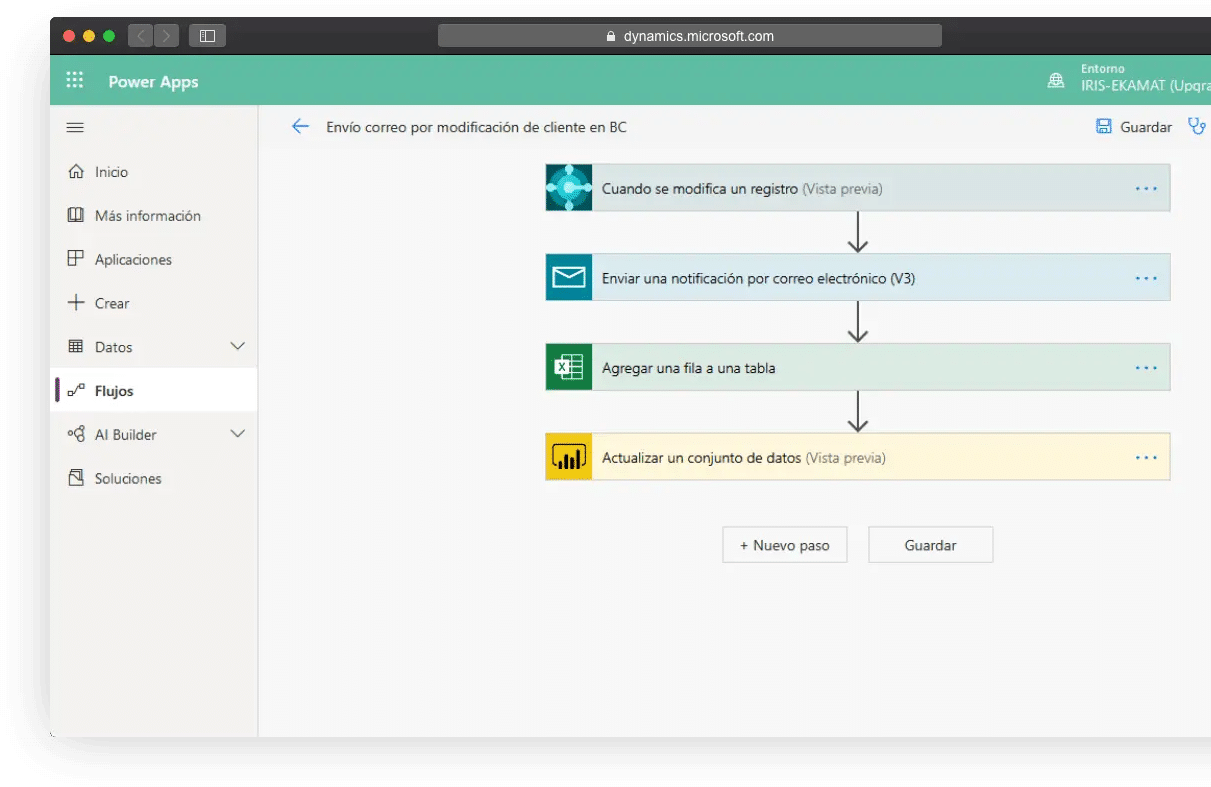This screenshot has width=1211, height=787.
Task: Click the Nuevo paso button
Action: tap(784, 545)
